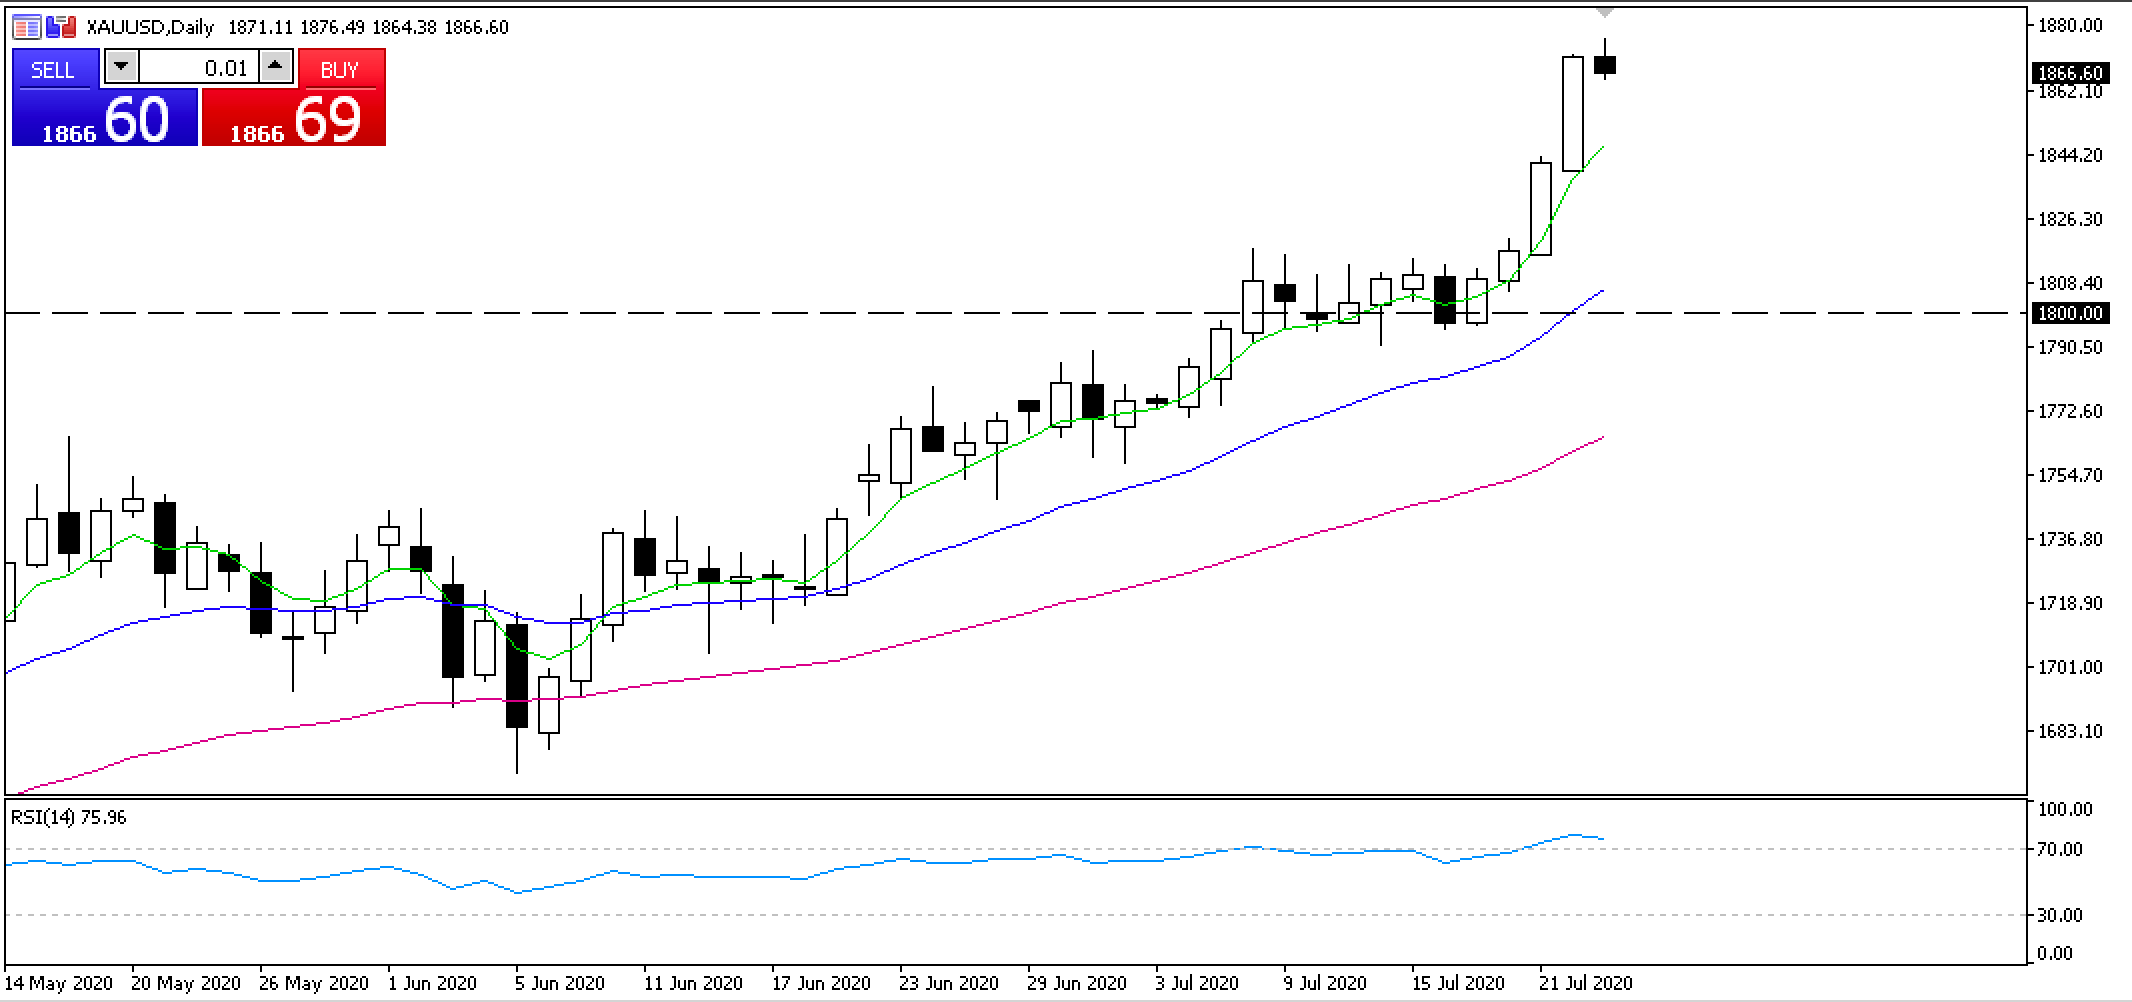Click the 1880.00 price scale value
The image size is (2132, 1002).
[x=2070, y=25]
